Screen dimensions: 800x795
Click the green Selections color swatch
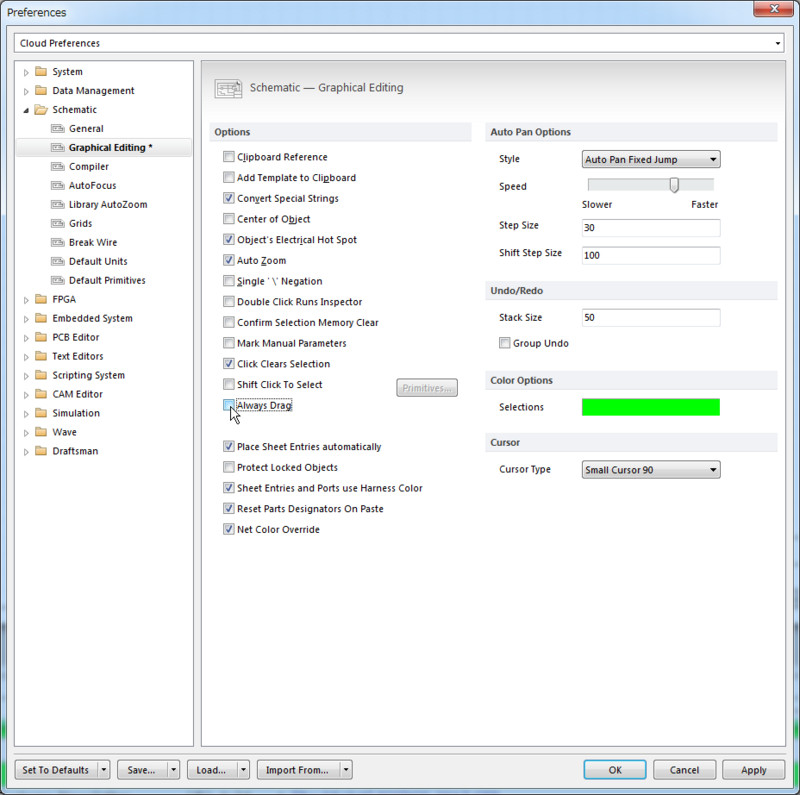tap(651, 407)
